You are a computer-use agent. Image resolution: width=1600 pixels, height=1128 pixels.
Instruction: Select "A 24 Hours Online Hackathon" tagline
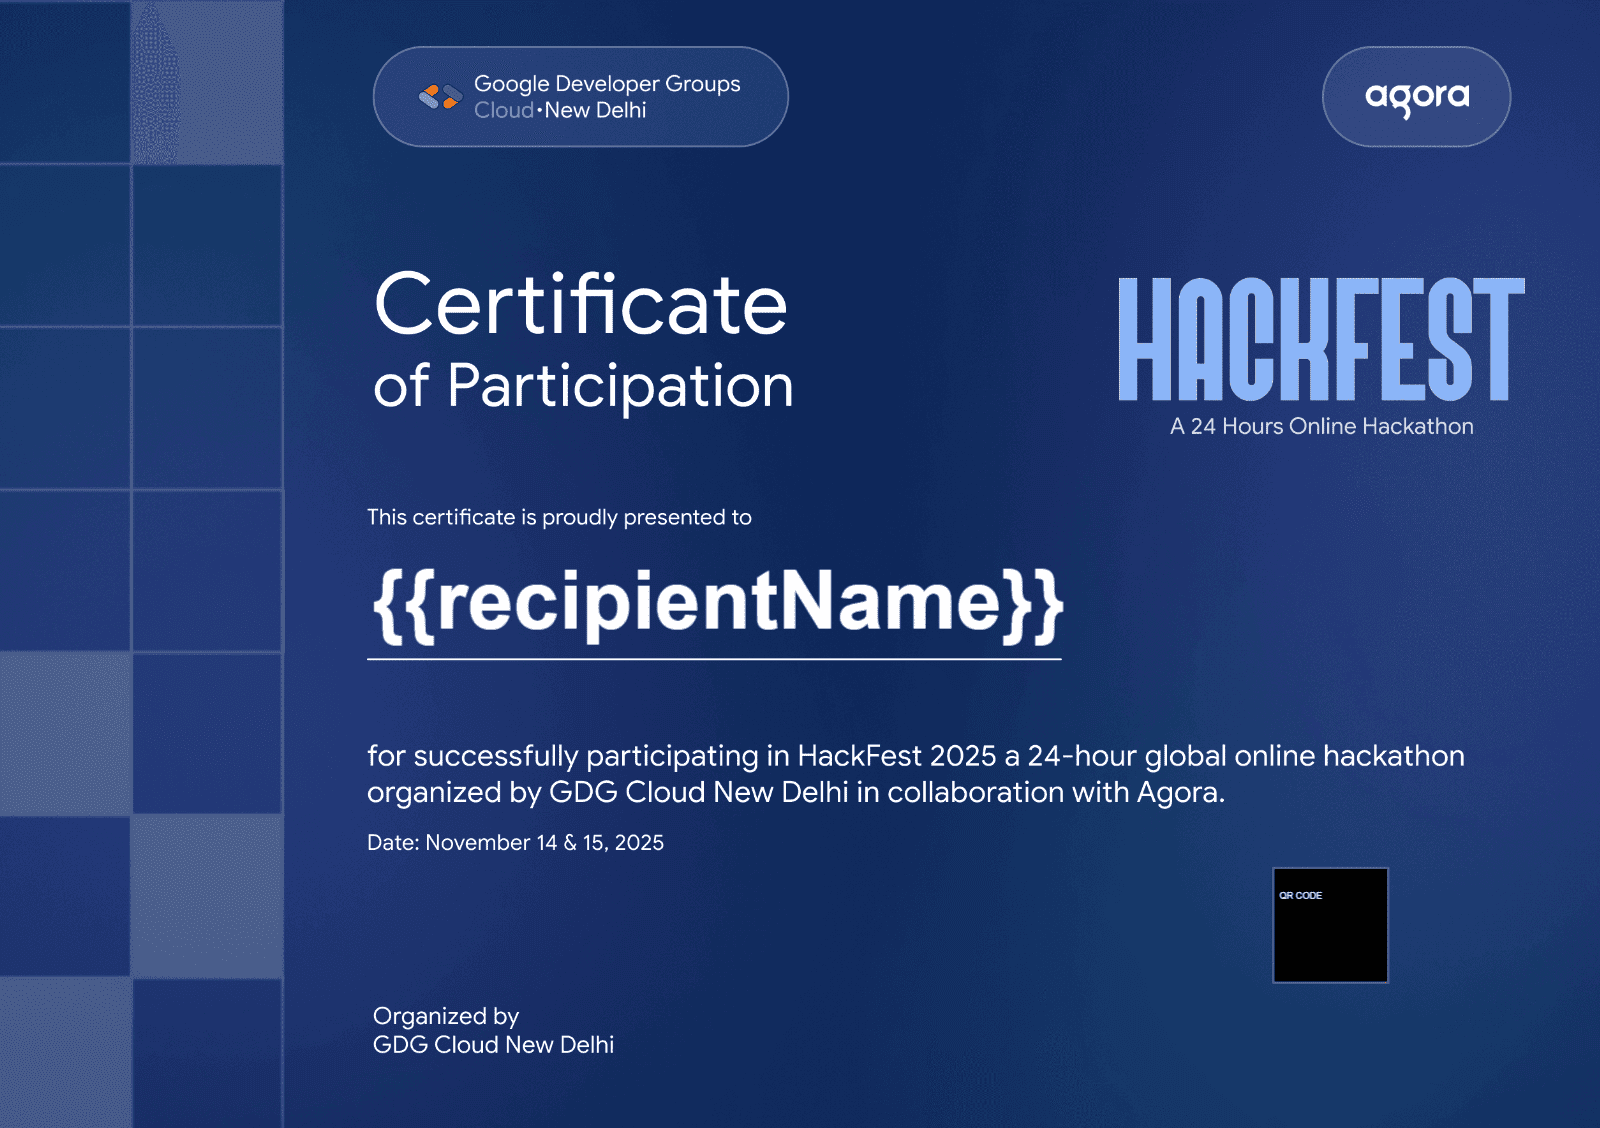[1321, 426]
